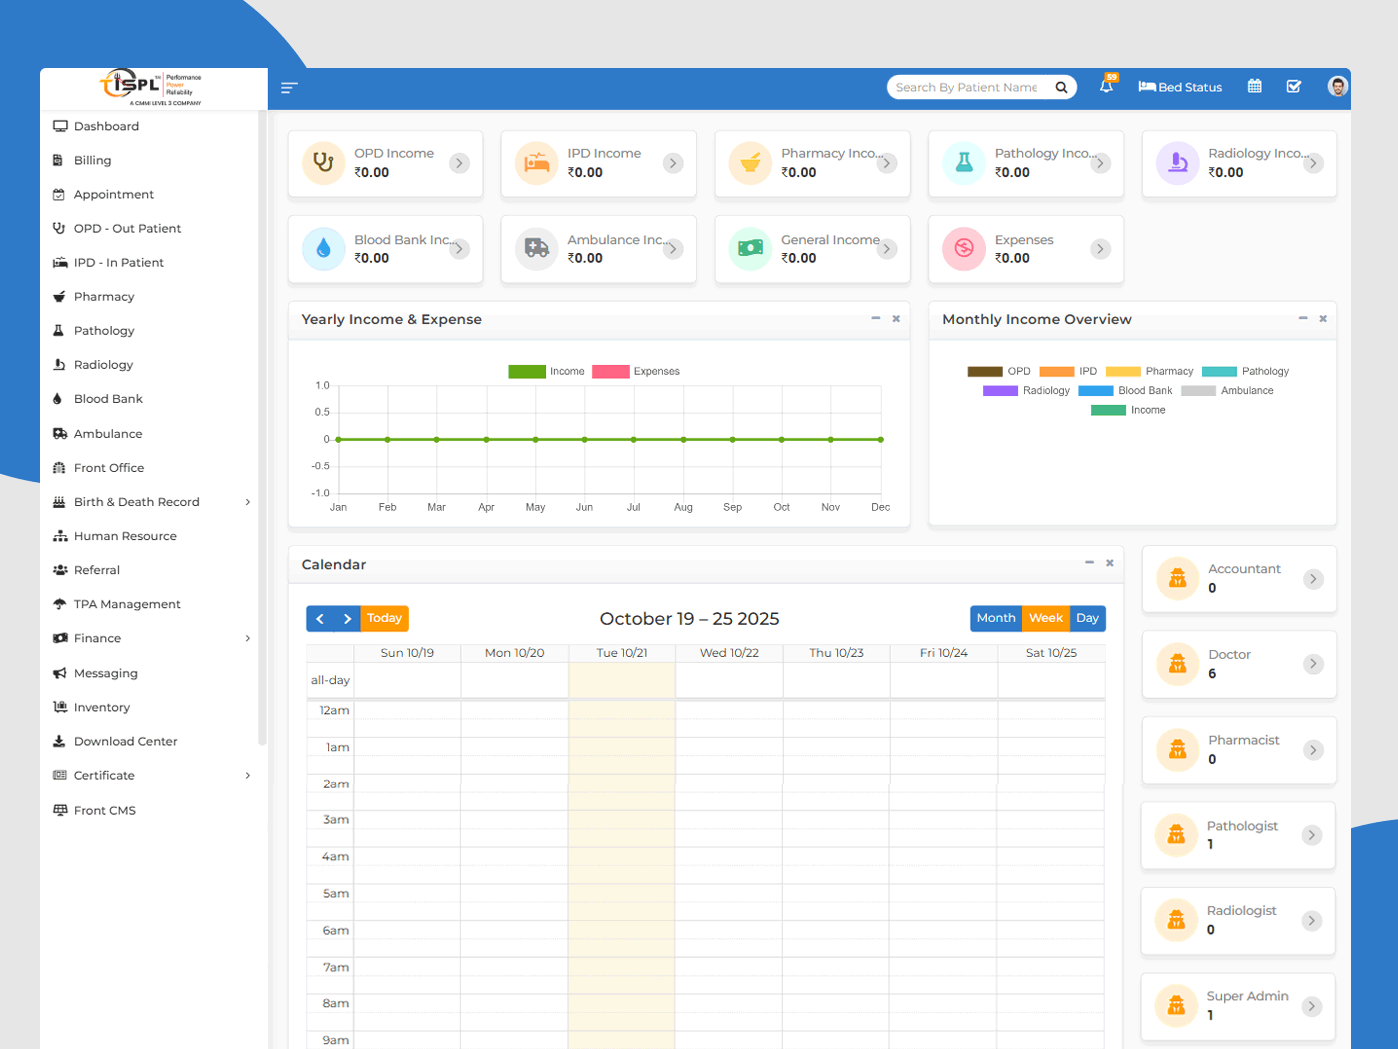
Task: Expand the Finance sidebar menu
Action: [x=150, y=638]
